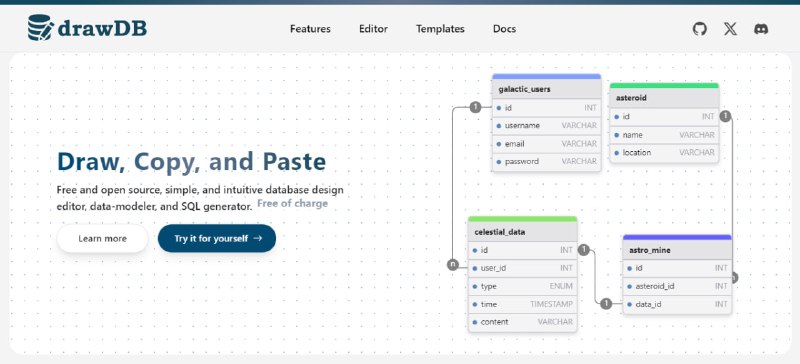Open the Discord icon link
Image resolution: width=800 pixels, height=364 pixels.
[761, 29]
